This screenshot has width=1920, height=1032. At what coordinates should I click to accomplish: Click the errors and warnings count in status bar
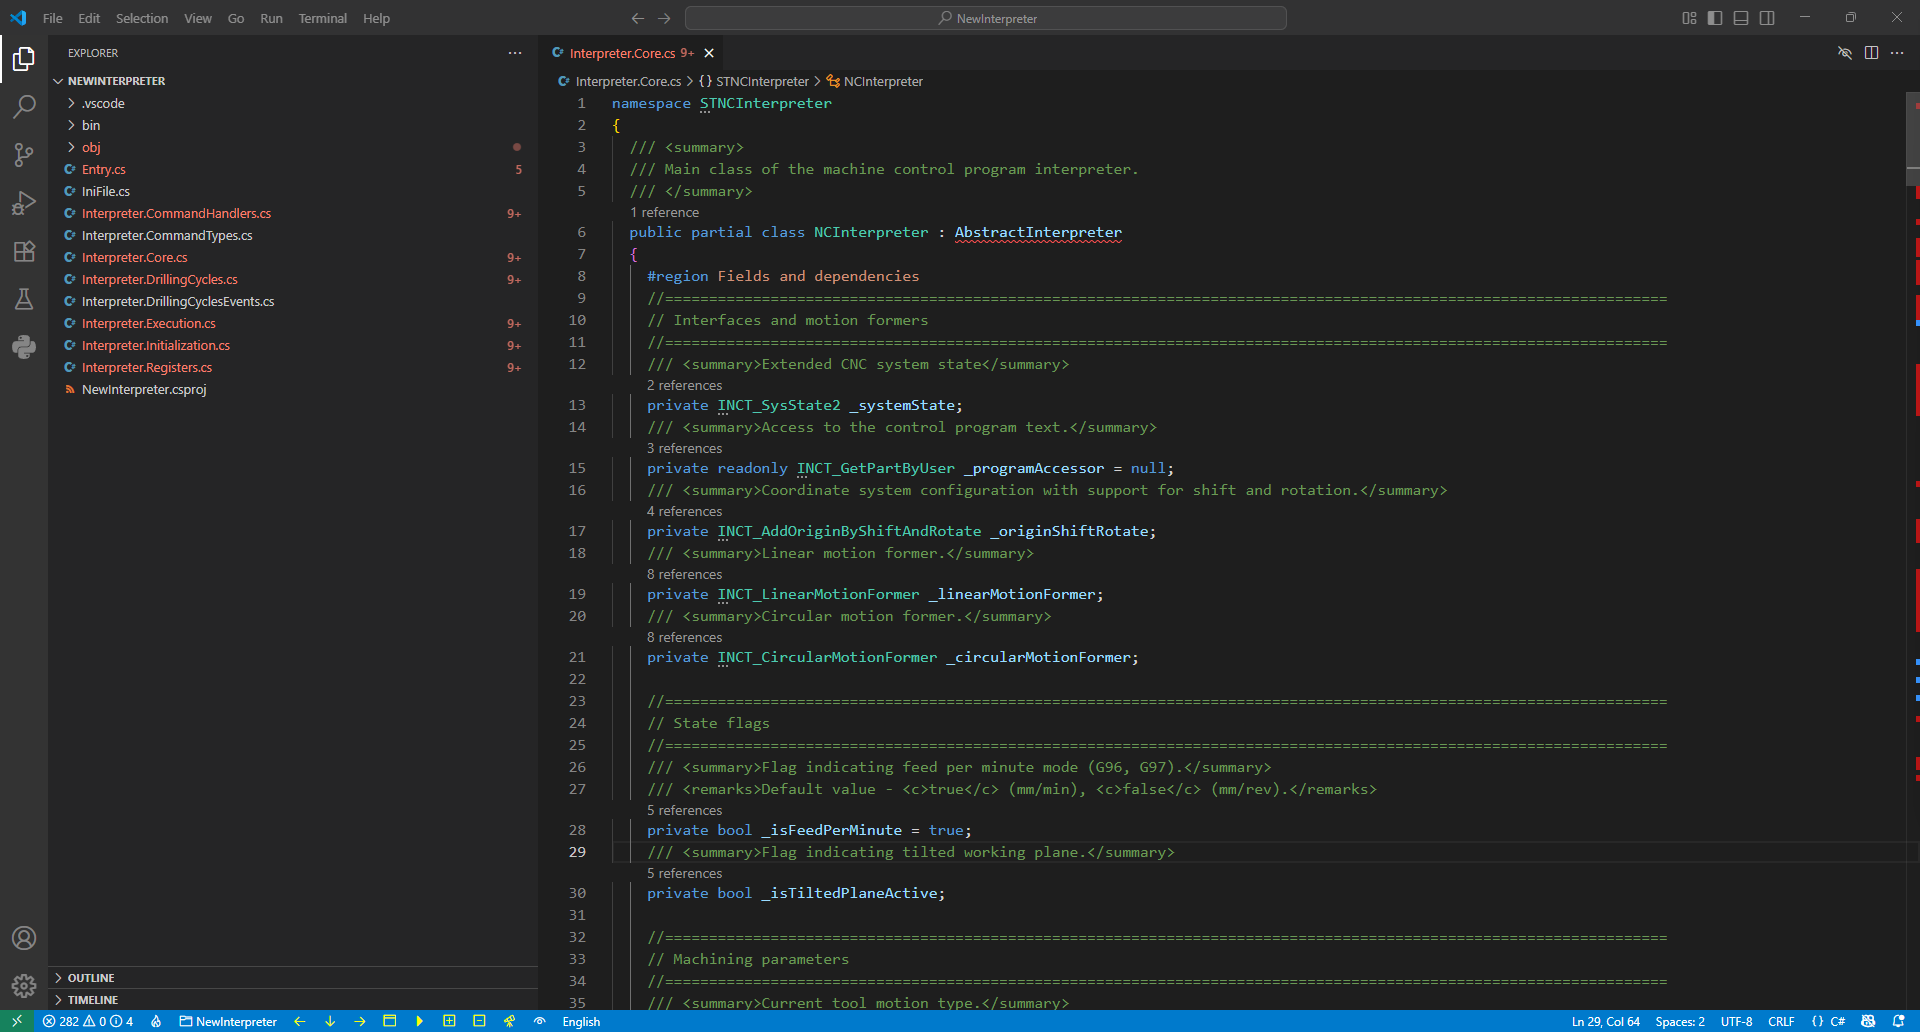coord(88,1021)
